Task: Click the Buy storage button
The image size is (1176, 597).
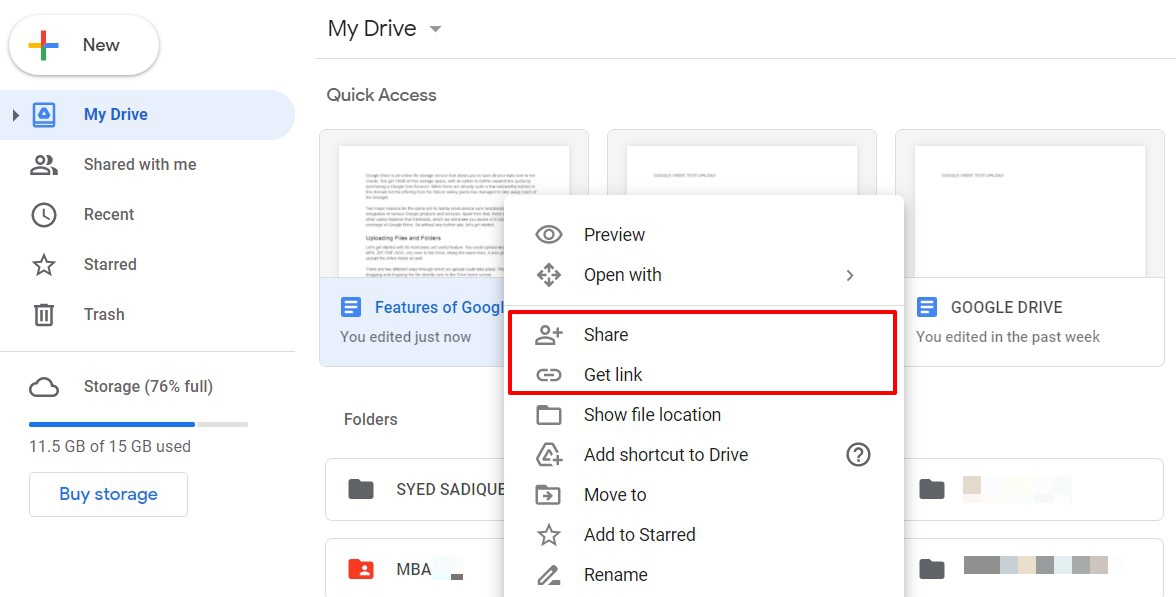Action: pyautogui.click(x=108, y=494)
